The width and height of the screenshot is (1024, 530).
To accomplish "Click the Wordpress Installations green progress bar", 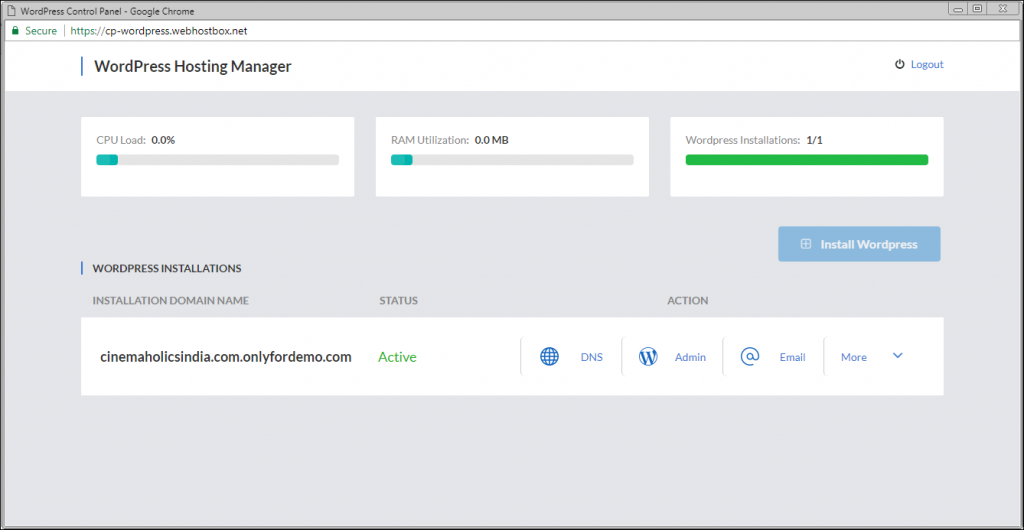I will pos(807,160).
